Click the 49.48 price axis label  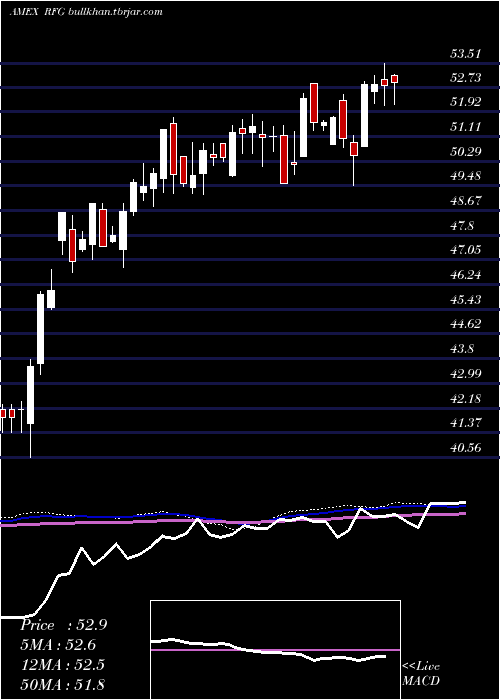[466, 176]
